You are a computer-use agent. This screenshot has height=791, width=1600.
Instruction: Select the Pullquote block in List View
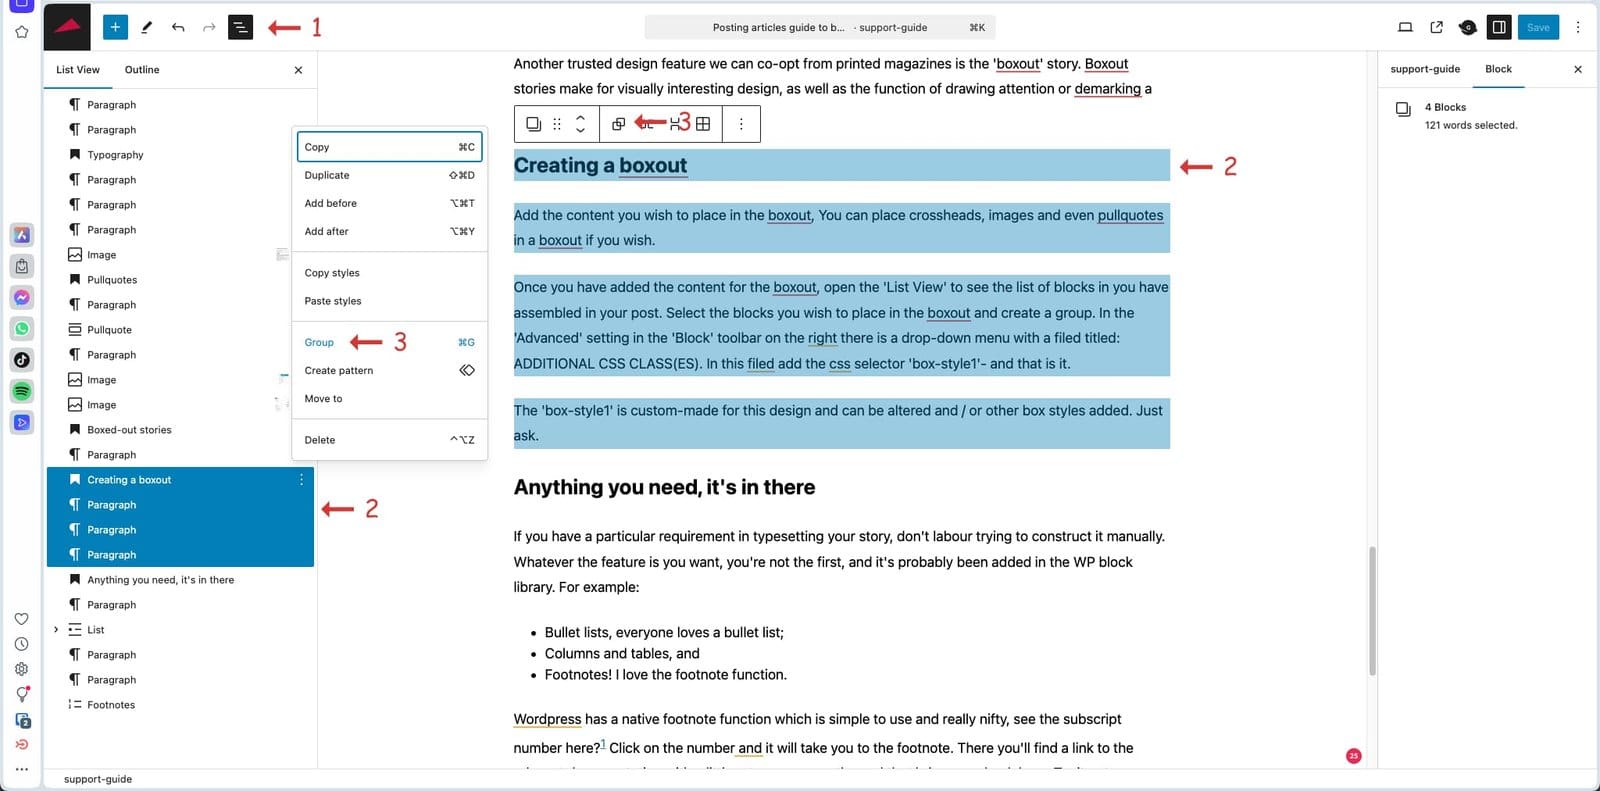[x=180, y=330]
